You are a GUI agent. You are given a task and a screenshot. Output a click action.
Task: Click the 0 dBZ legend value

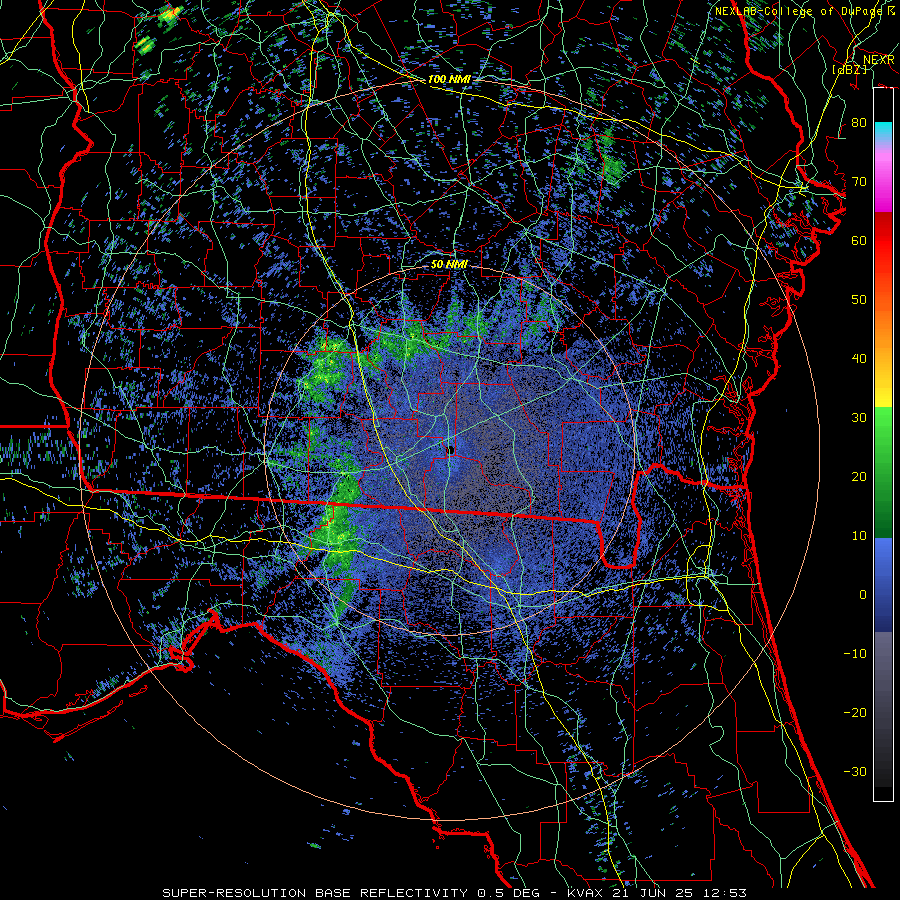click(x=863, y=595)
